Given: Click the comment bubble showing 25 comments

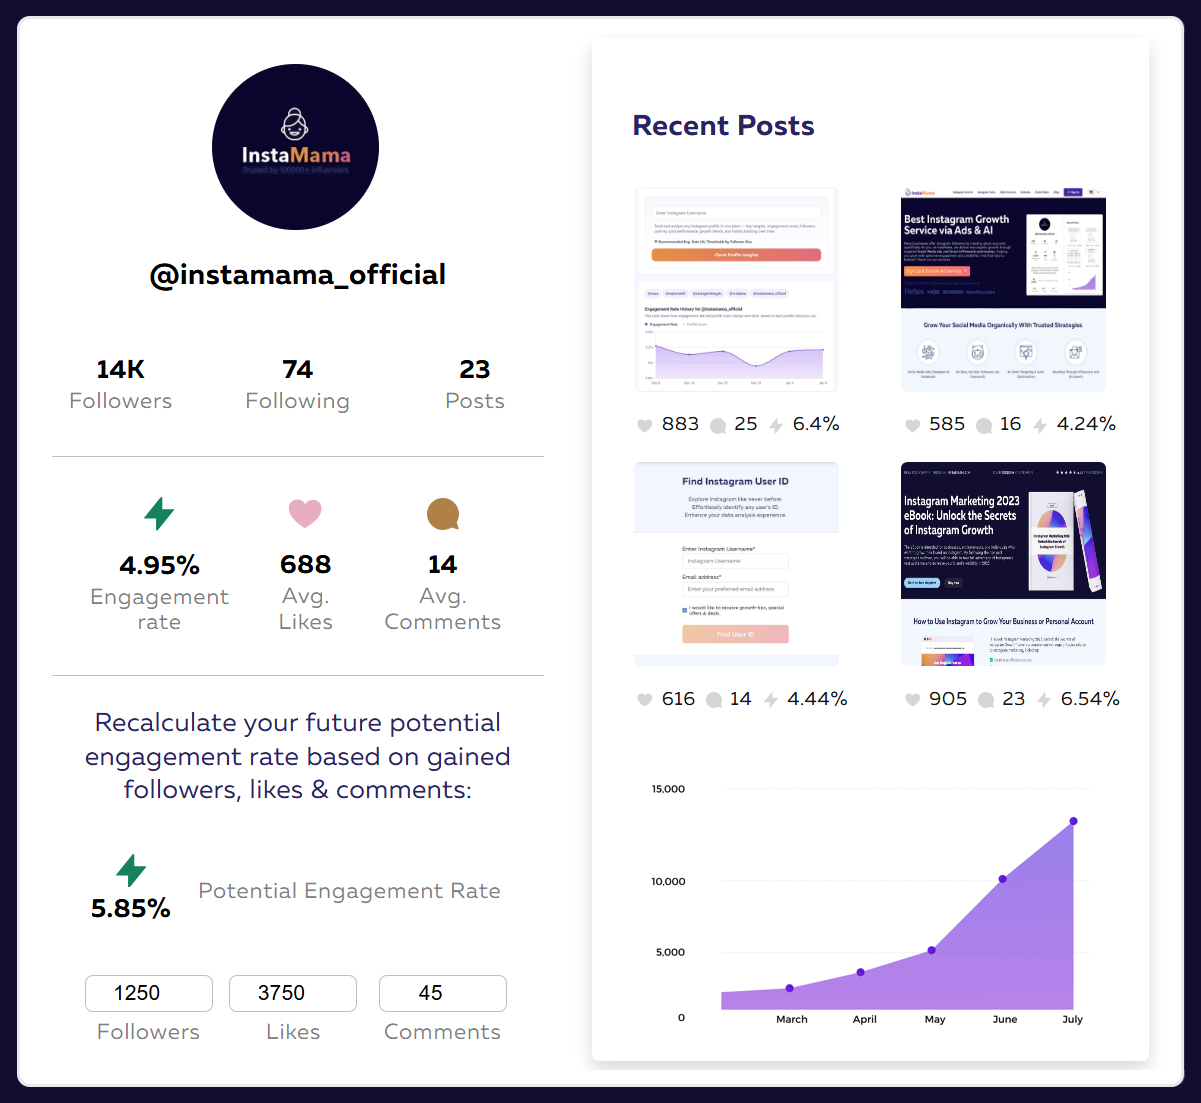Looking at the screenshot, I should coord(717,424).
